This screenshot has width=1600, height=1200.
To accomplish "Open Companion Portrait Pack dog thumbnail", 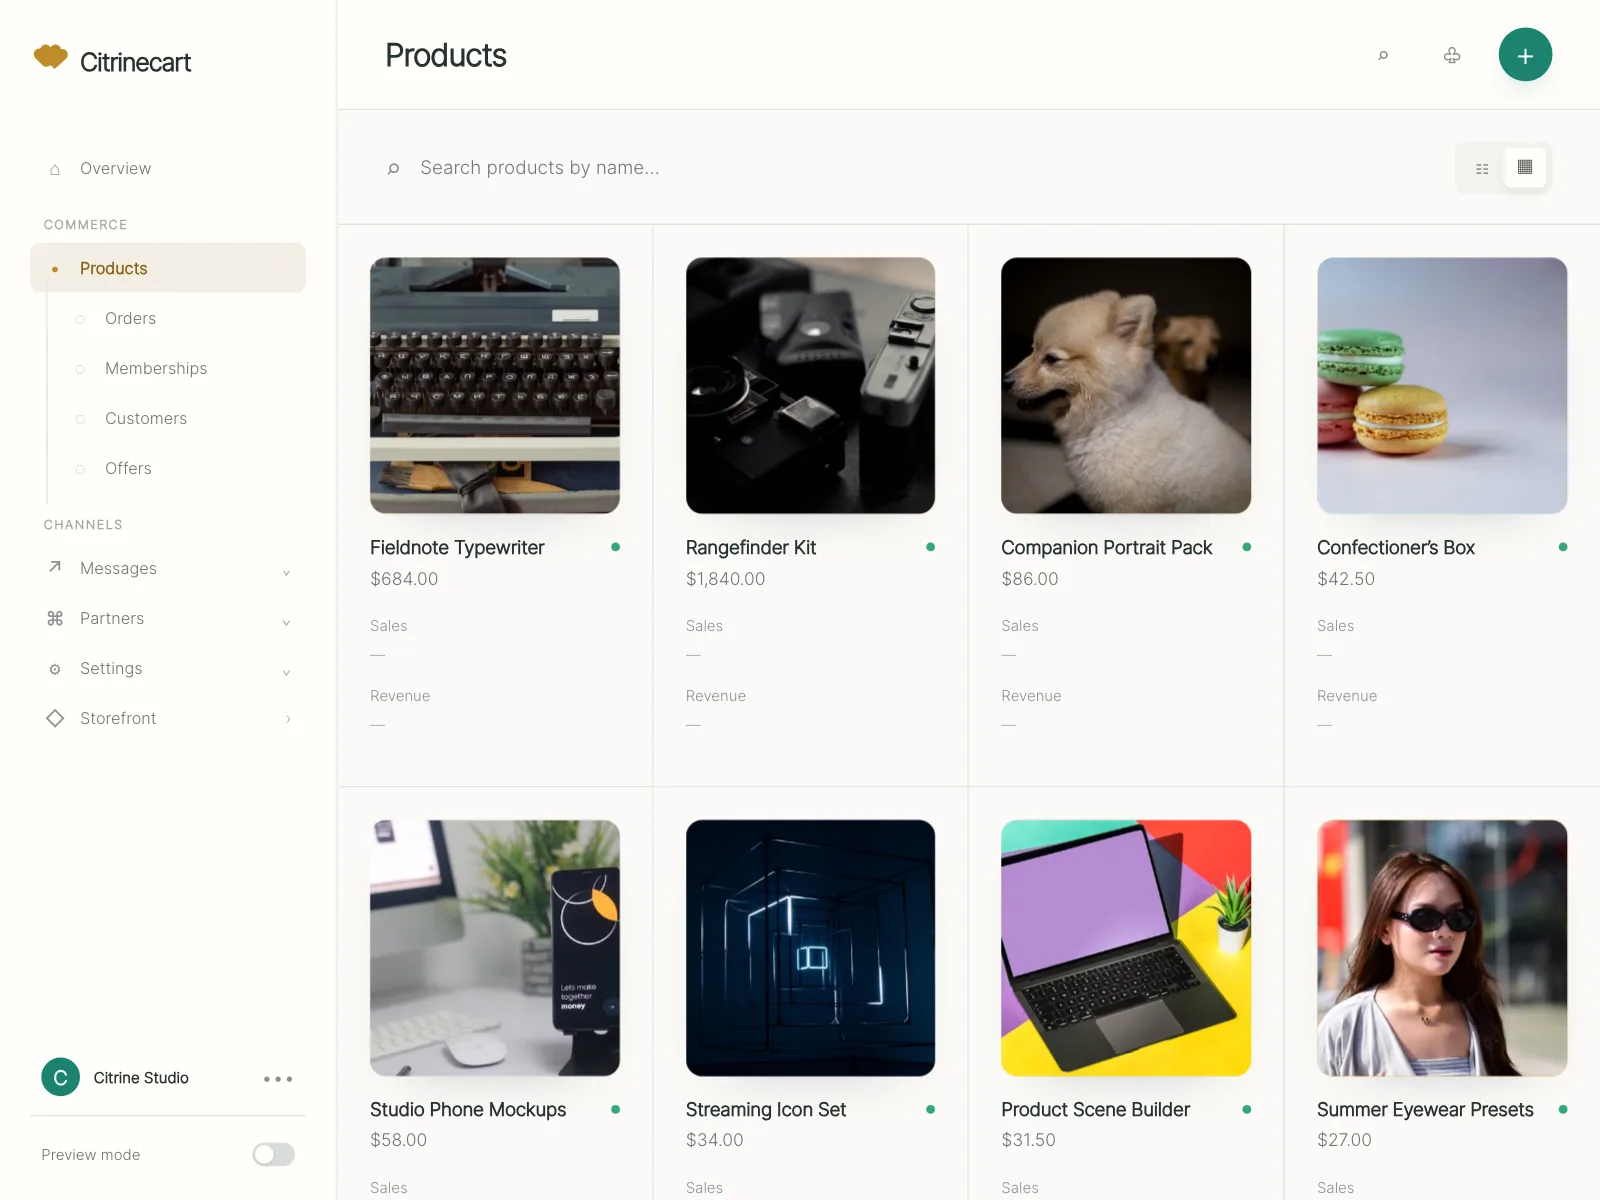I will point(1126,386).
